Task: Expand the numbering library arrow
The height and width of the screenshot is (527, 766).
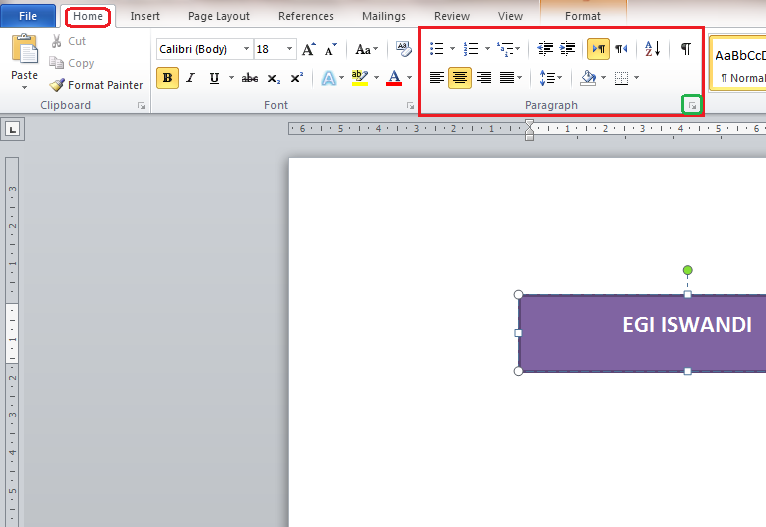Action: coord(487,49)
